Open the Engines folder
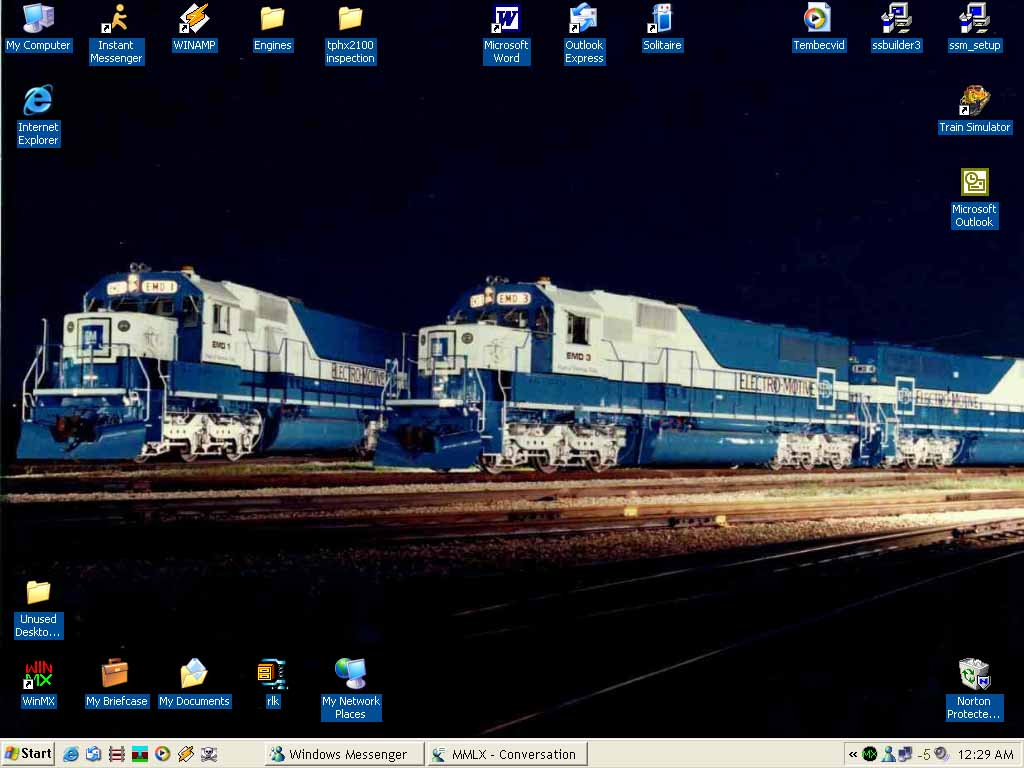 [272, 27]
